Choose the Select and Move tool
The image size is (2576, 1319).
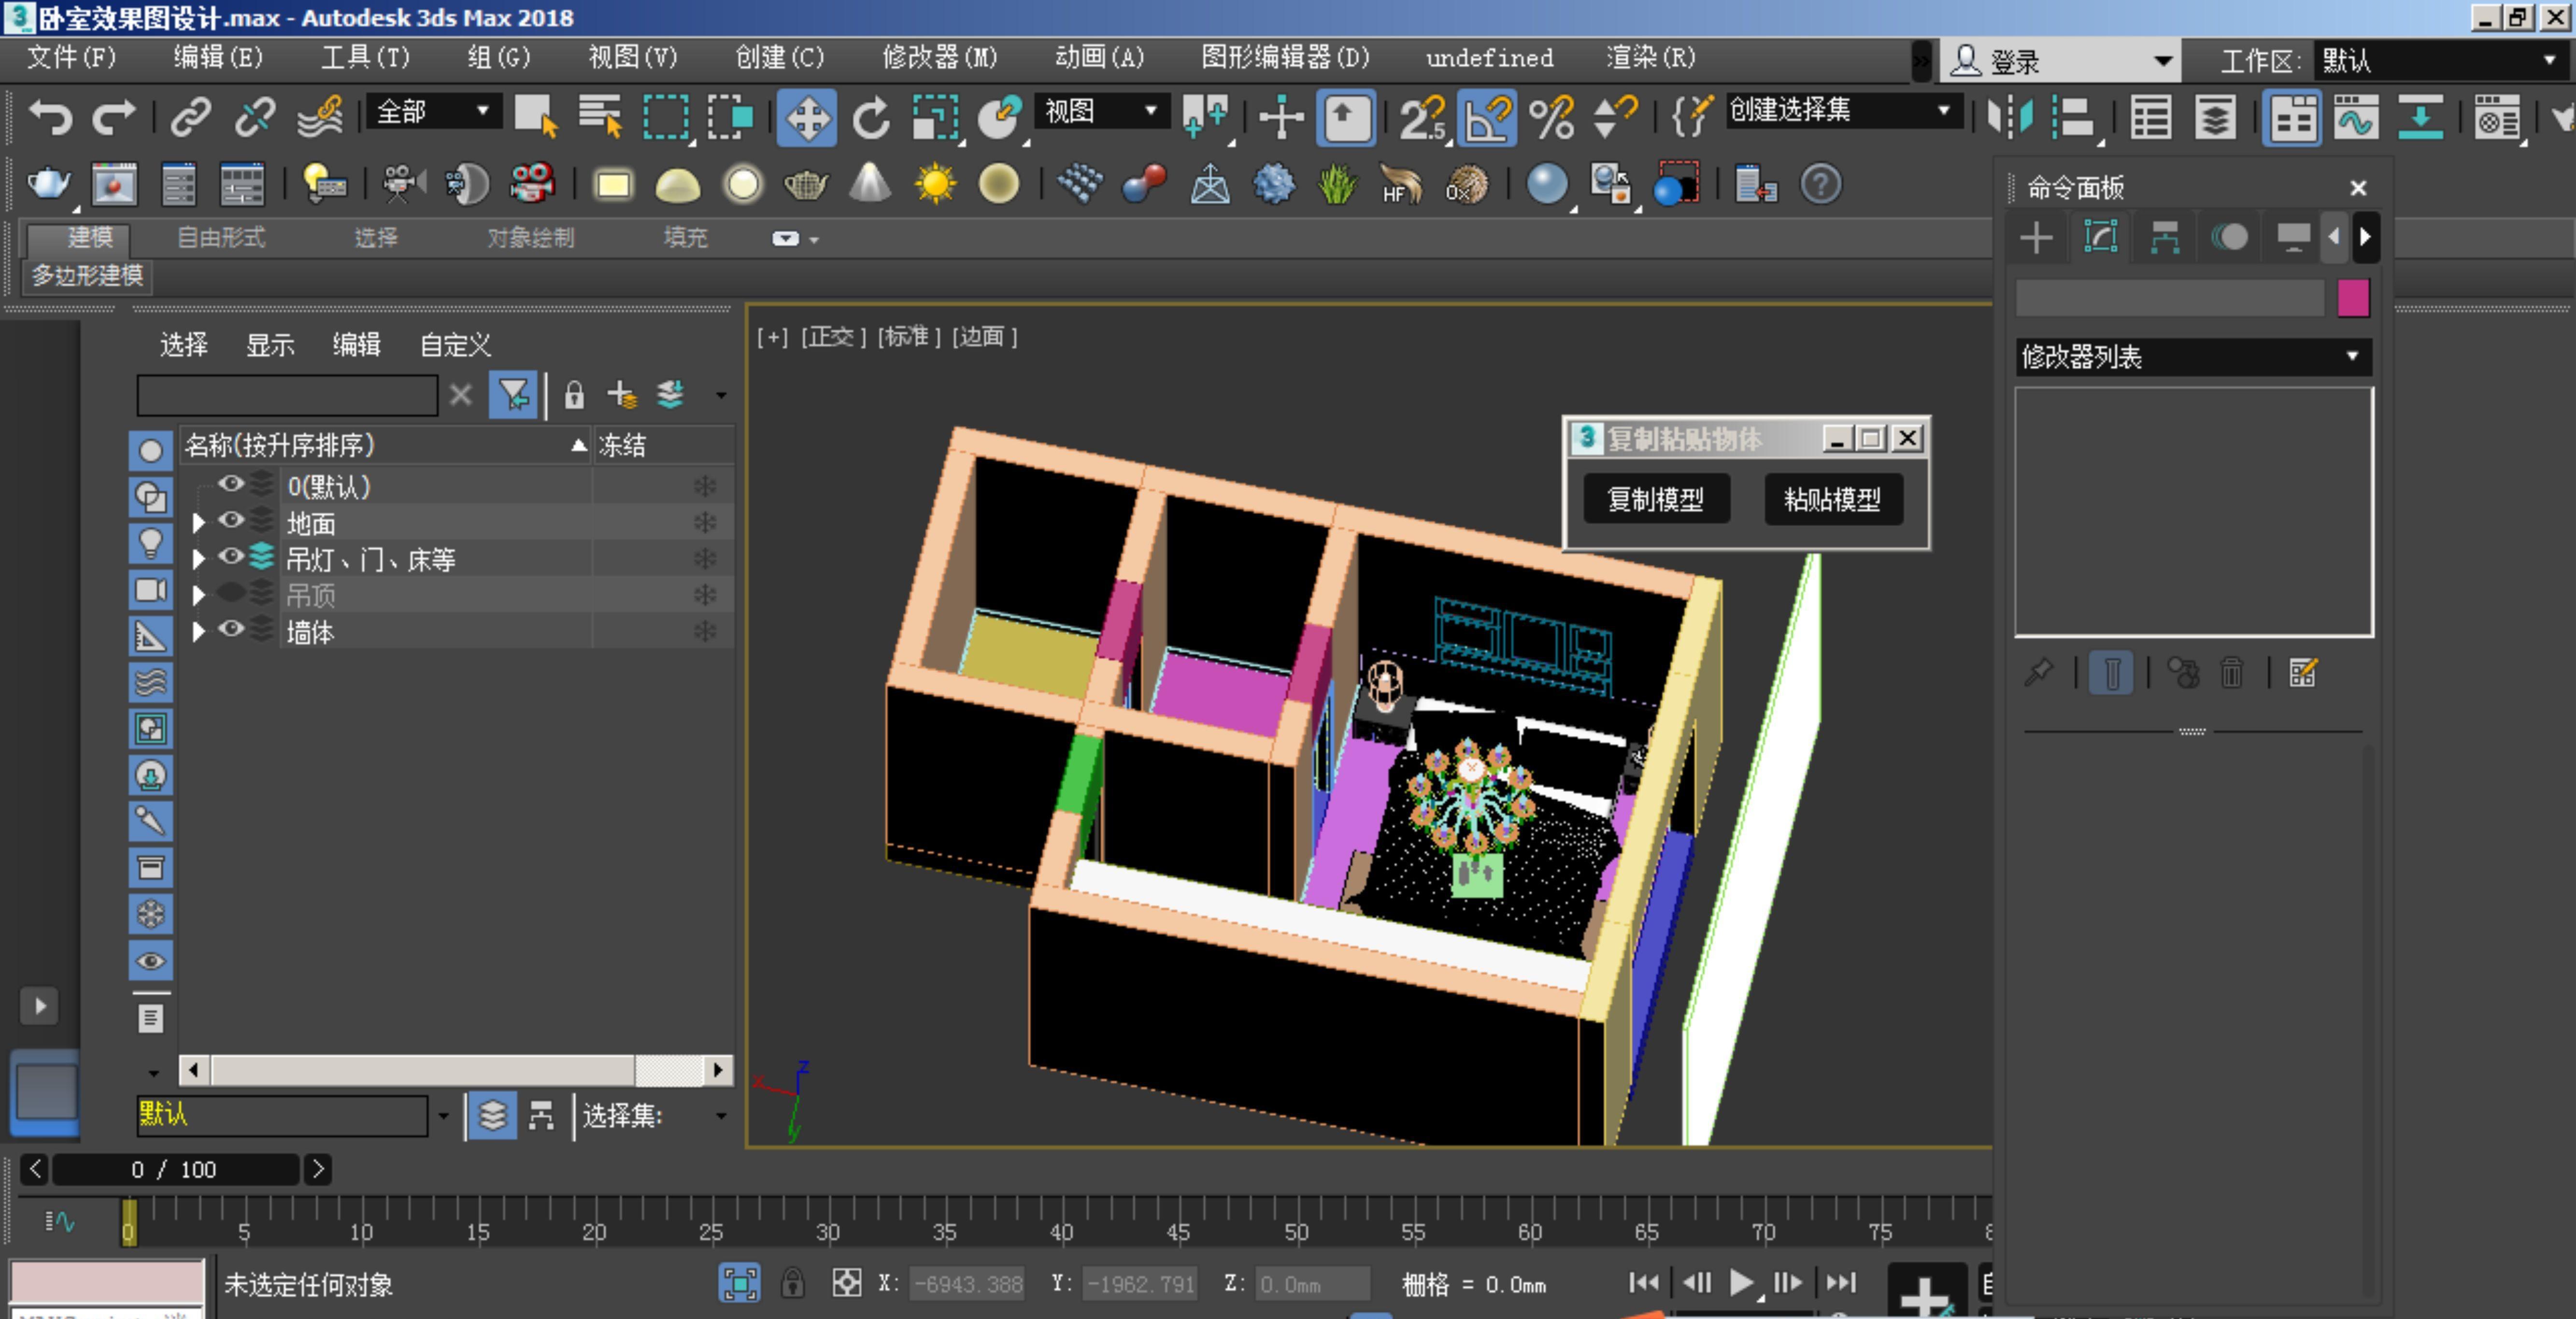[x=806, y=118]
